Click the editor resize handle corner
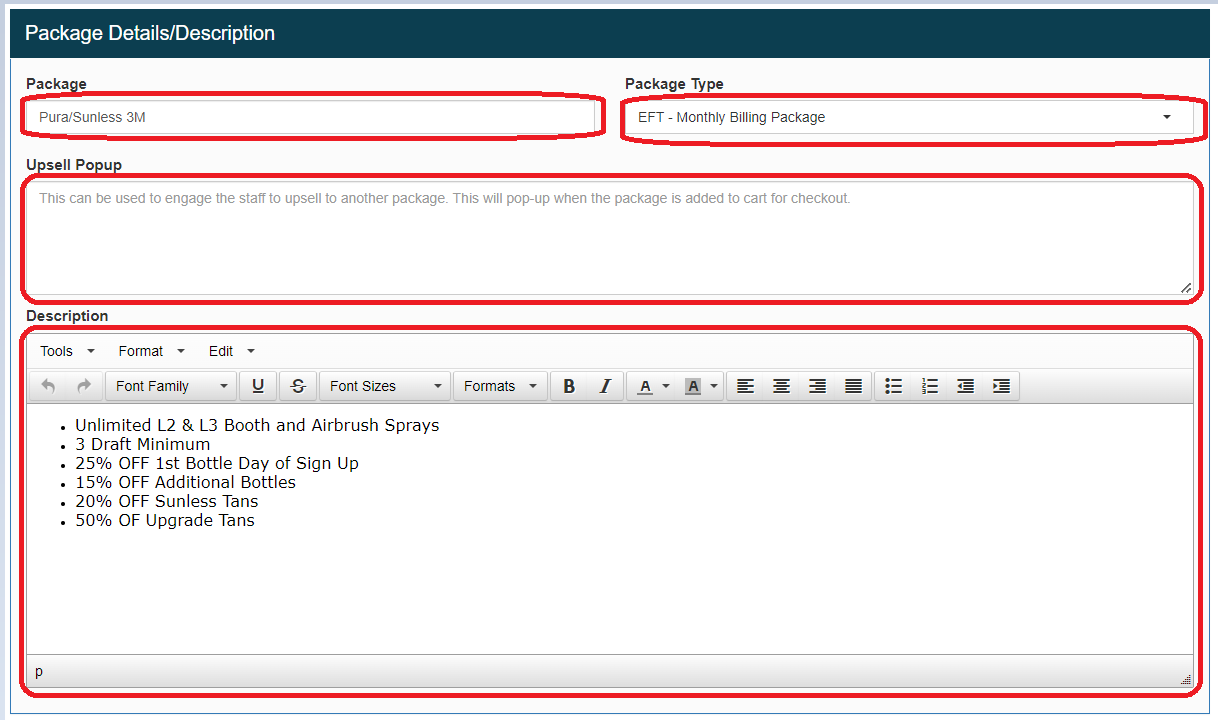 point(1186,678)
